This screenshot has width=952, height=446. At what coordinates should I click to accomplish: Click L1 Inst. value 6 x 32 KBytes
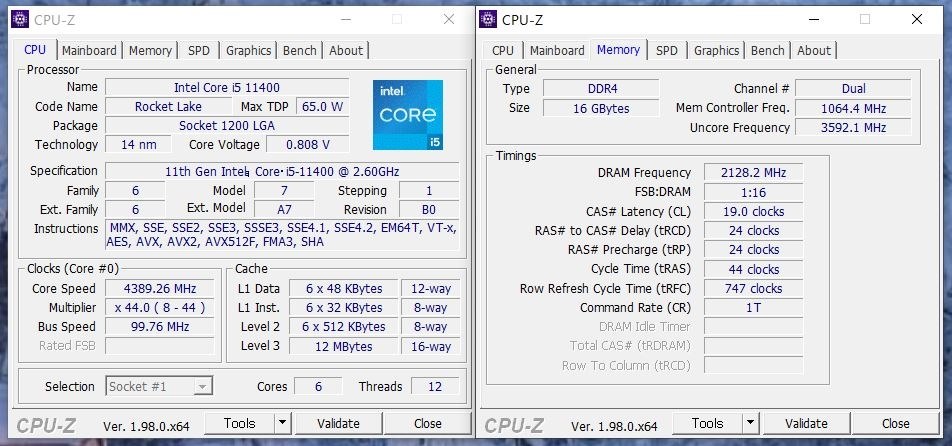[344, 308]
